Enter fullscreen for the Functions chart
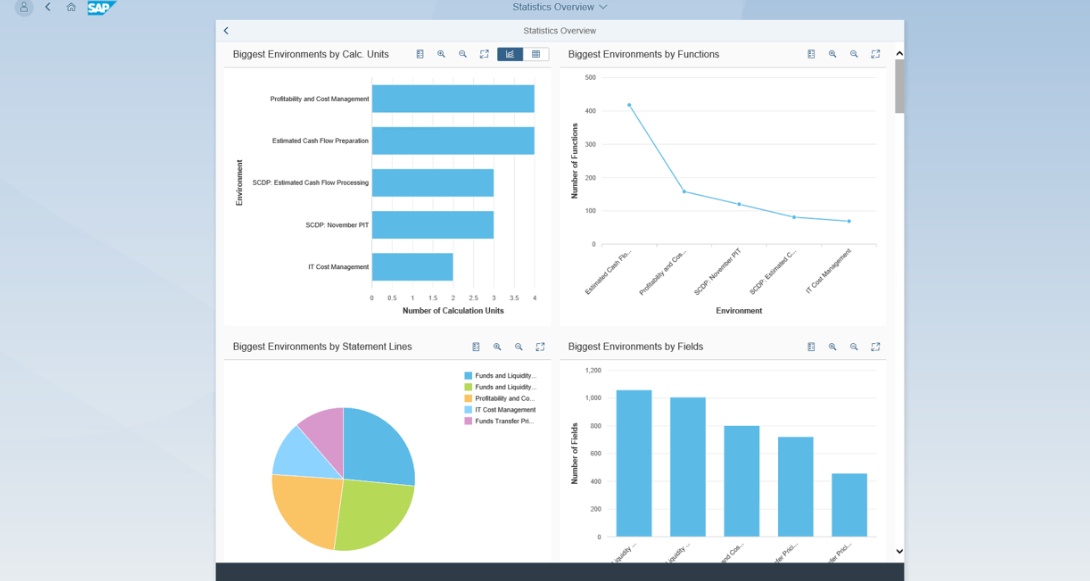The width and height of the screenshot is (1090, 581). point(875,54)
